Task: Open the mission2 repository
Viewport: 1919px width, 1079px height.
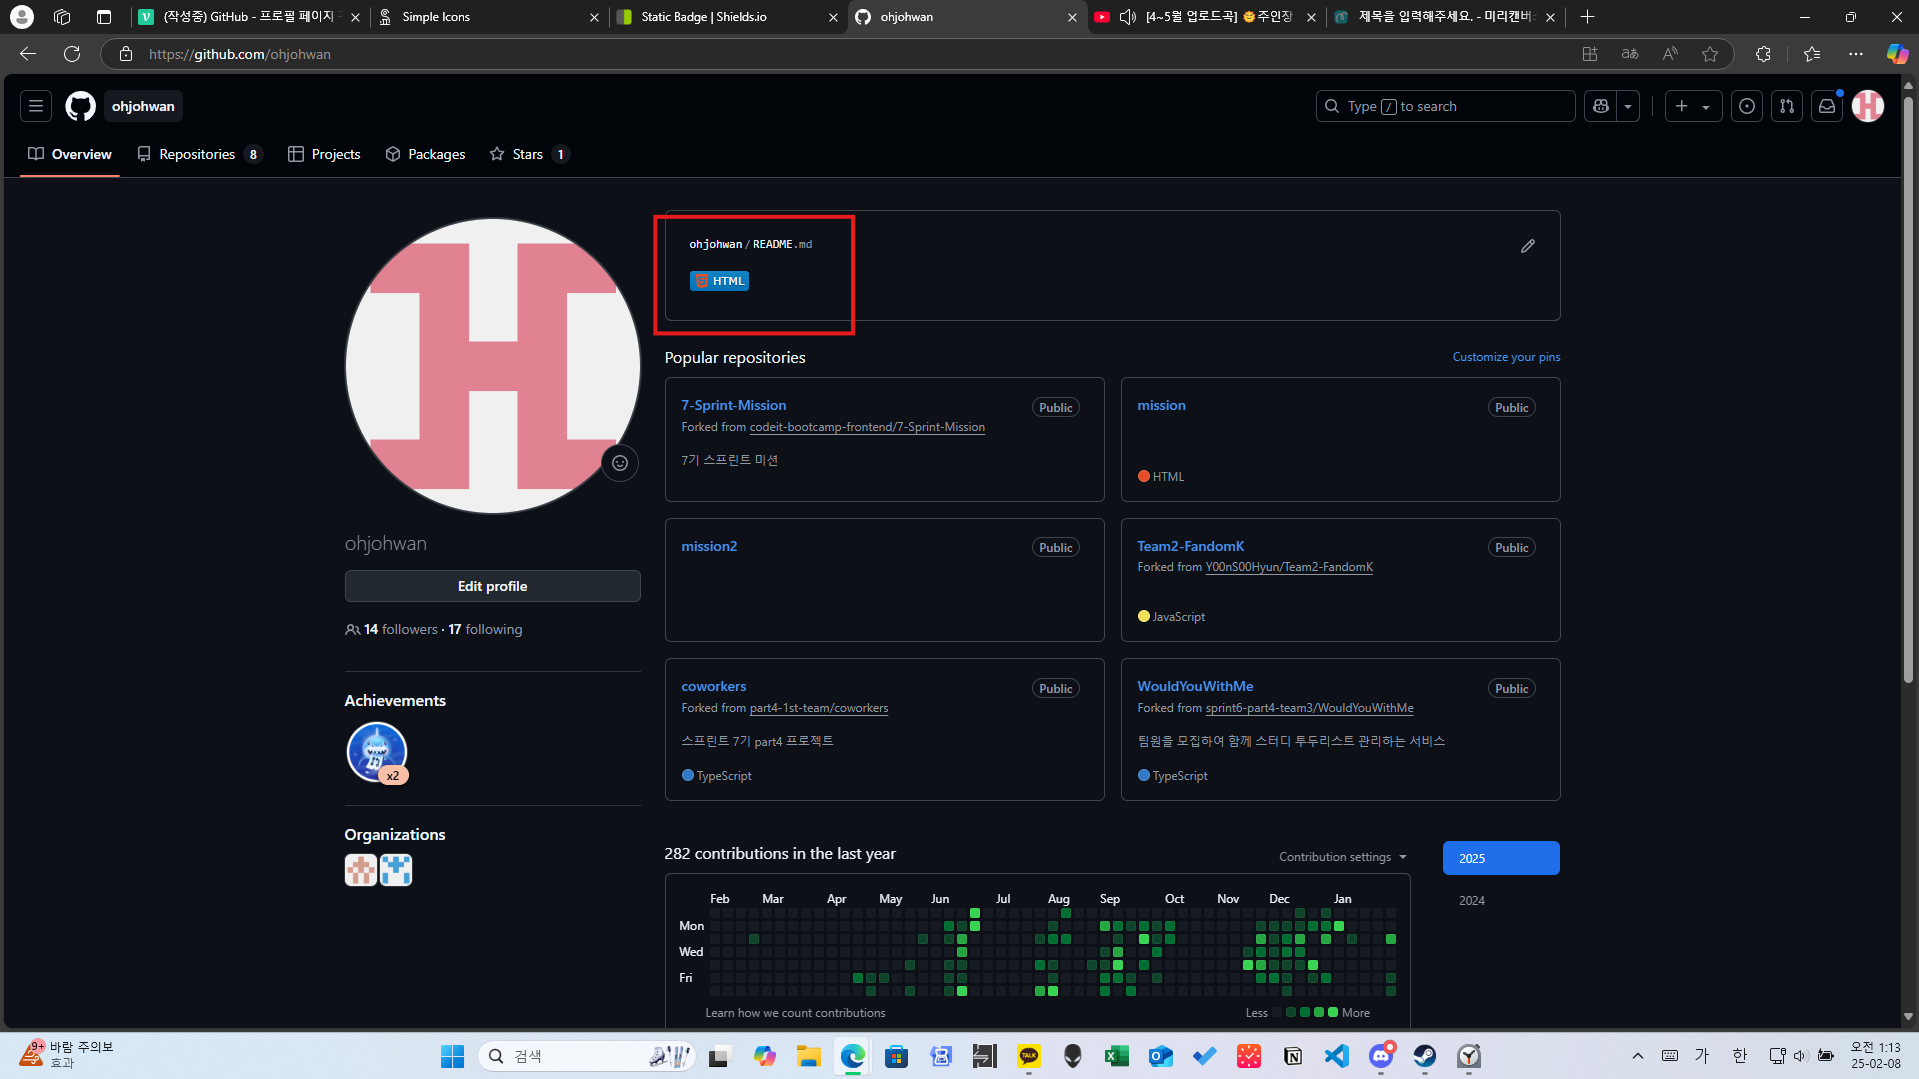Action: click(x=709, y=546)
